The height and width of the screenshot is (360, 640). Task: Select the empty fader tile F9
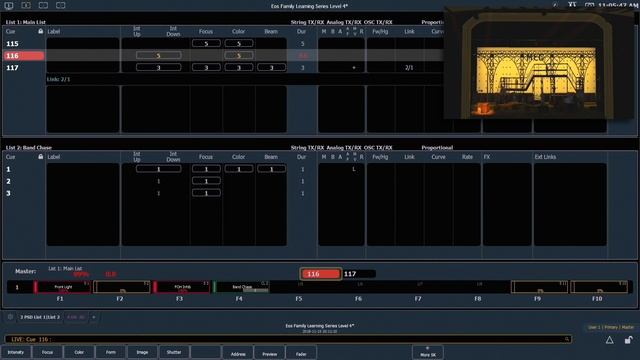540,287
